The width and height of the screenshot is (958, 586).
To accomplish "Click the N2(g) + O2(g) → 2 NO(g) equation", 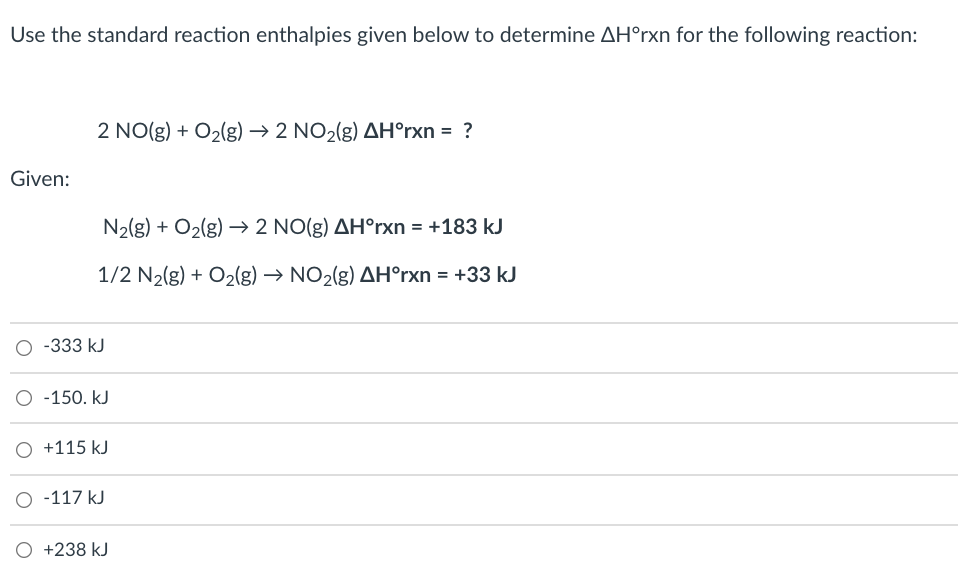I will (216, 227).
